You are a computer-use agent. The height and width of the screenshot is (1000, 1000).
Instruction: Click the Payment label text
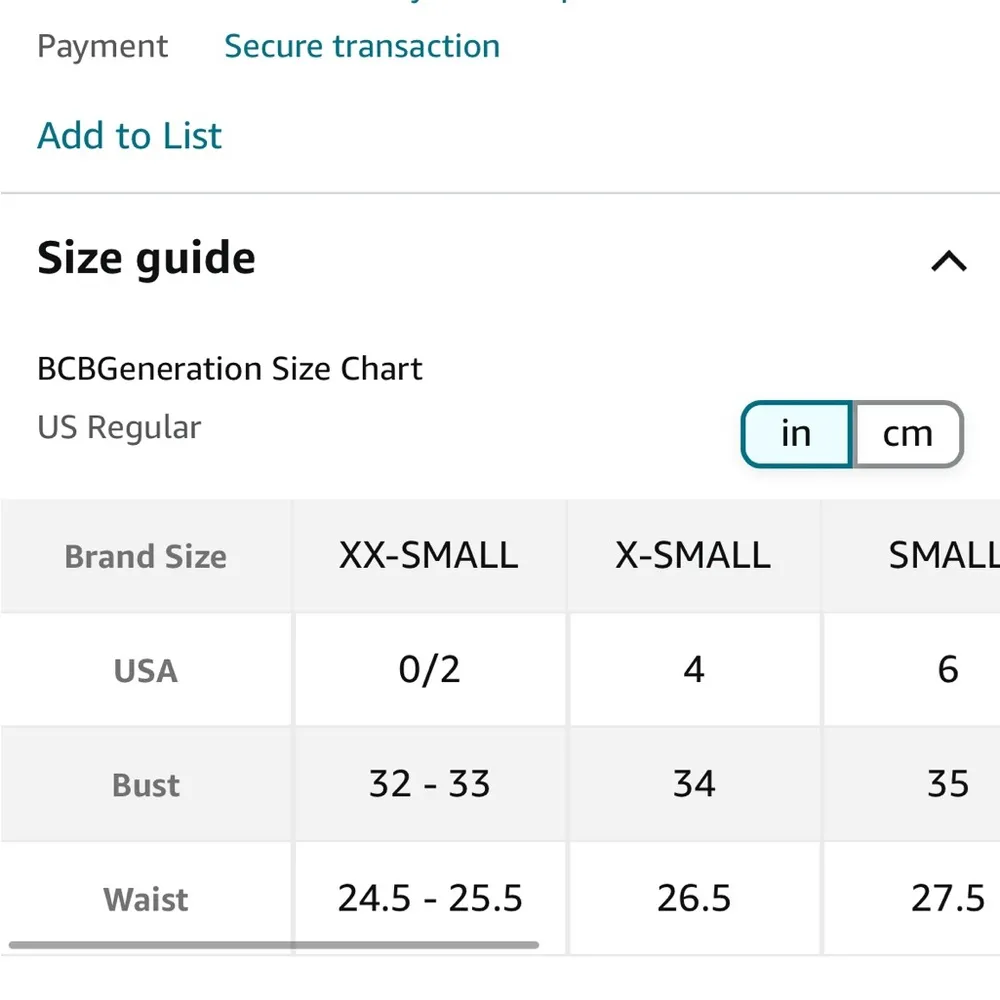coord(102,46)
